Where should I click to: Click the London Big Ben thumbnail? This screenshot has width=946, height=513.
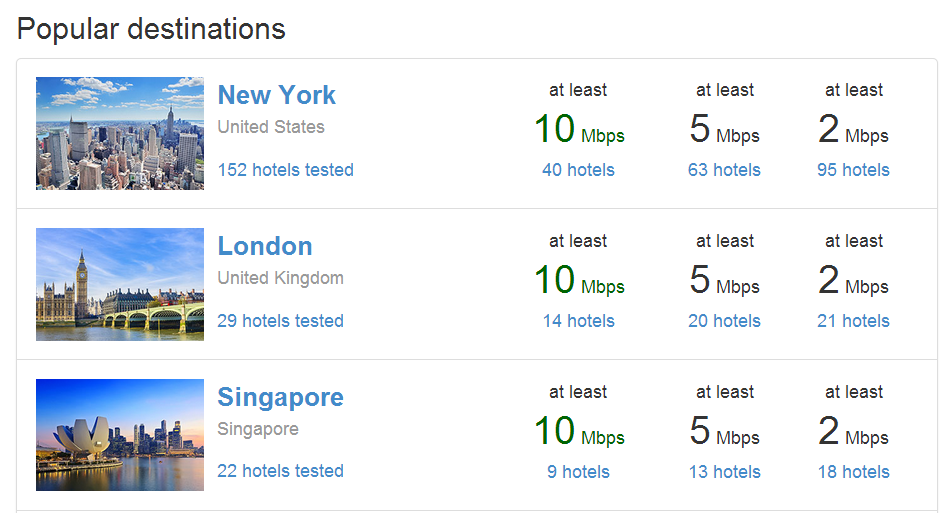coord(120,284)
